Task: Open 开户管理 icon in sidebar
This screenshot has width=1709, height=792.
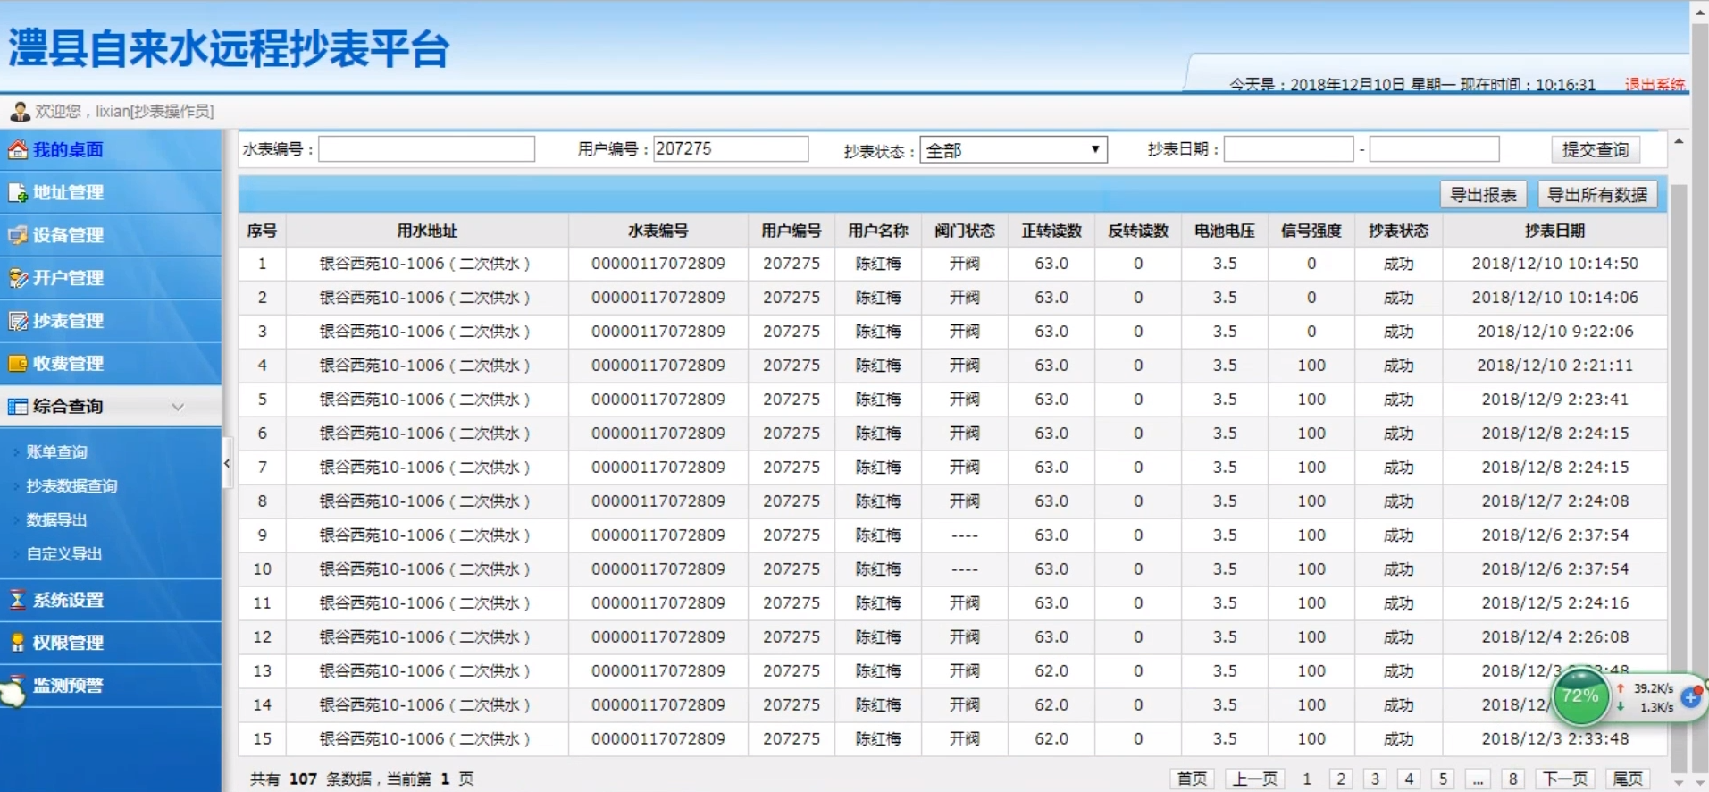Action: click(18, 278)
